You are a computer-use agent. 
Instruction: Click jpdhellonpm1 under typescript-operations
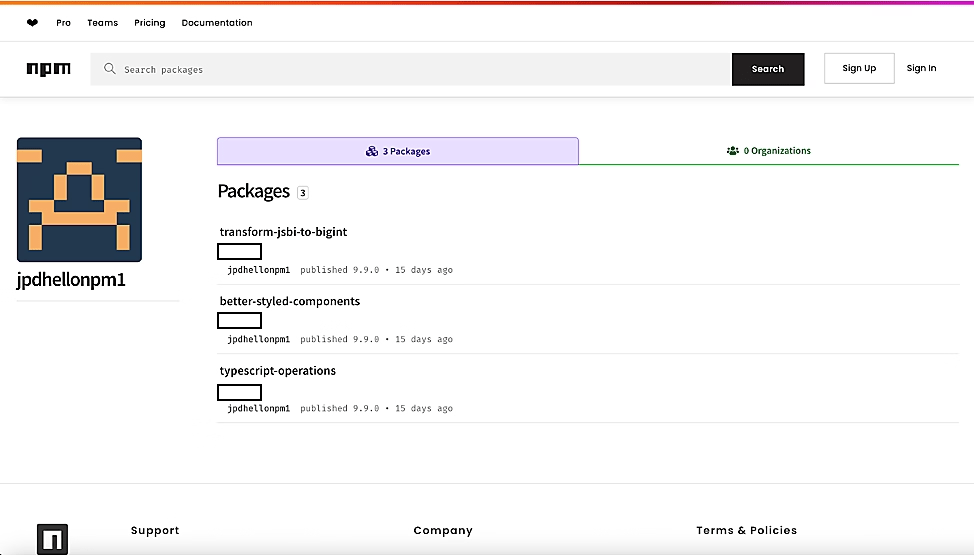(258, 408)
